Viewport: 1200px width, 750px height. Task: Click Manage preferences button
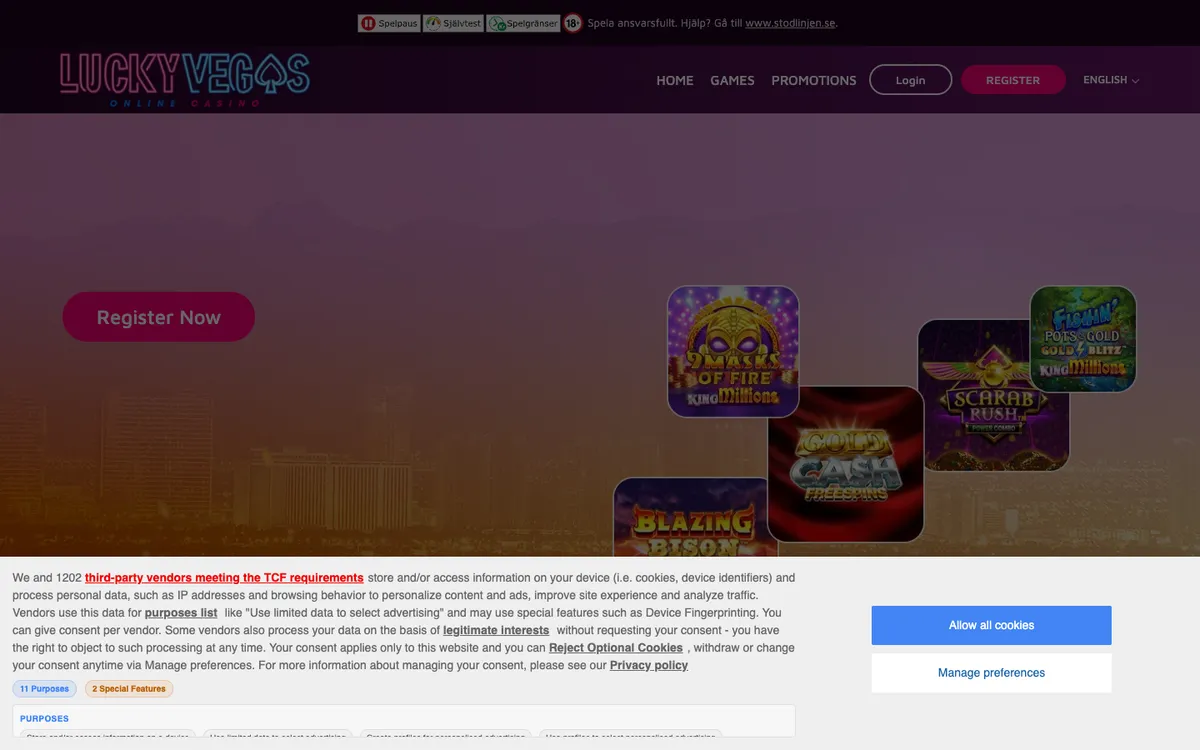point(991,673)
